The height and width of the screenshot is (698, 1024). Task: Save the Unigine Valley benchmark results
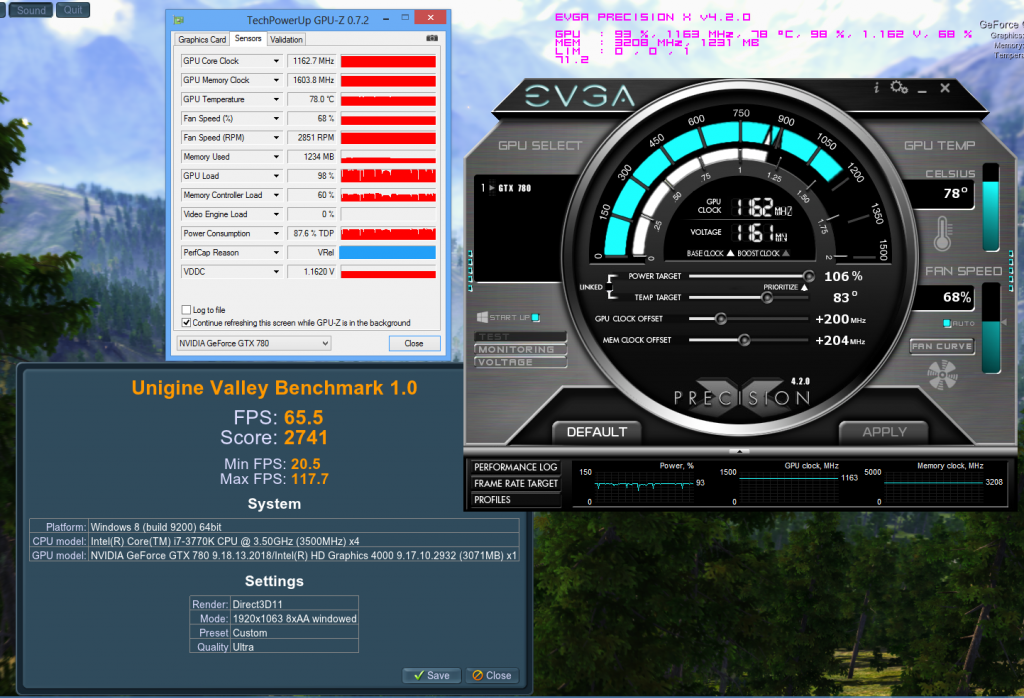(x=432, y=675)
